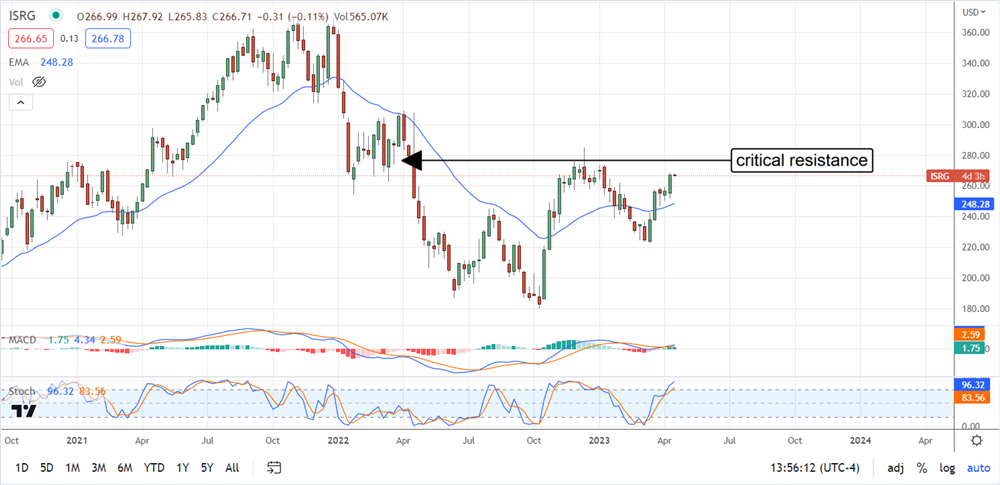
Task: Click the red 266.65 sell price box
Action: pos(30,39)
